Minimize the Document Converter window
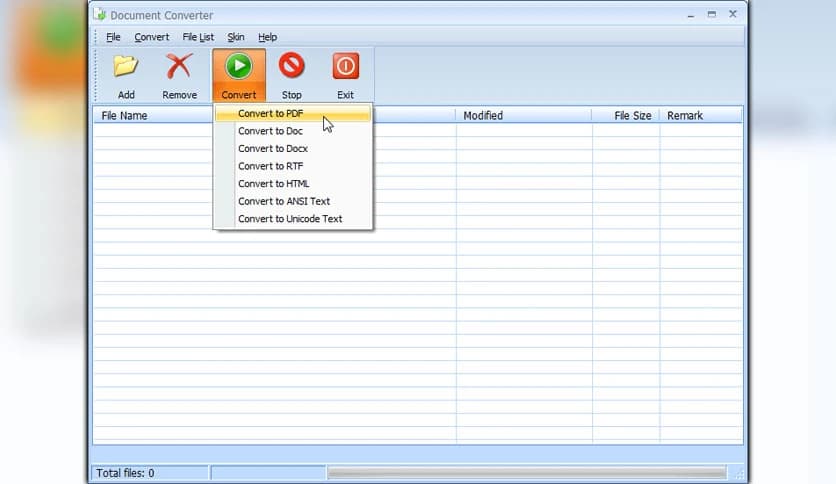This screenshot has height=484, width=836. coord(691,15)
